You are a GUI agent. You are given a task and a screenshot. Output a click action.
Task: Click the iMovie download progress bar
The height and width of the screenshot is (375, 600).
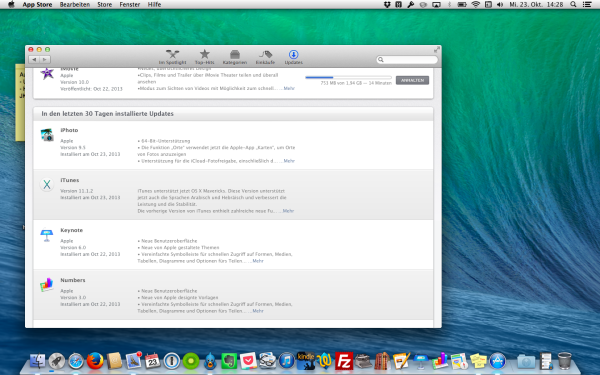tap(348, 78)
